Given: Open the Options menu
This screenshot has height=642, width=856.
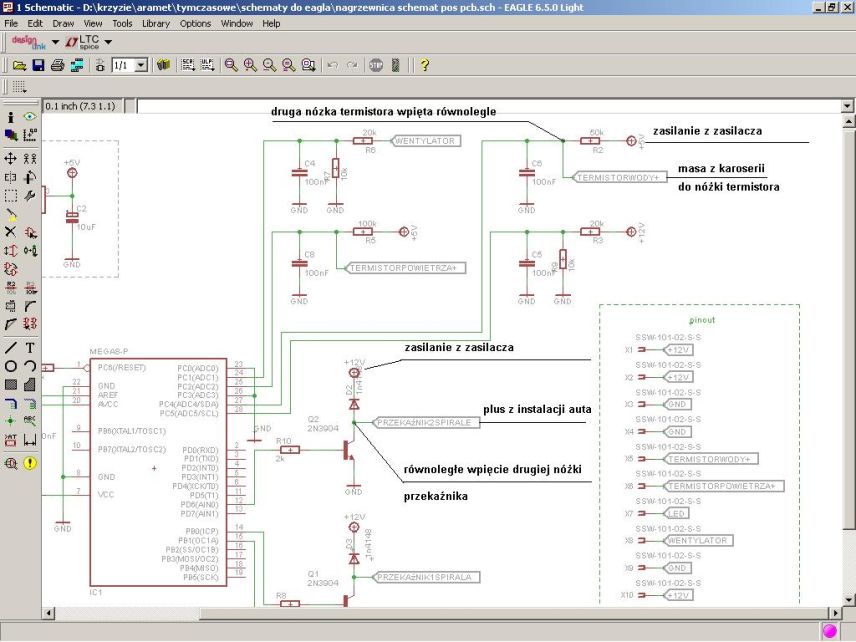Looking at the screenshot, I should [x=195, y=22].
